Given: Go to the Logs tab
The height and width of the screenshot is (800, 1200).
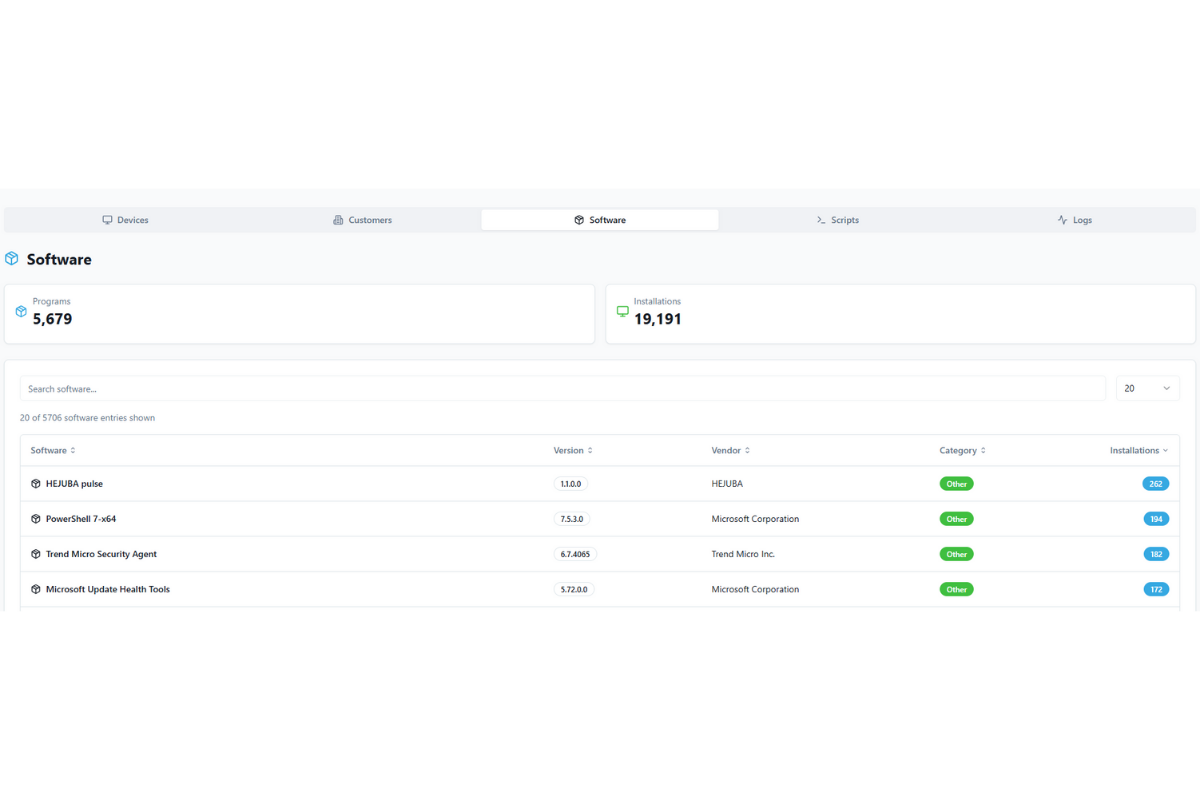Looking at the screenshot, I should [1074, 220].
